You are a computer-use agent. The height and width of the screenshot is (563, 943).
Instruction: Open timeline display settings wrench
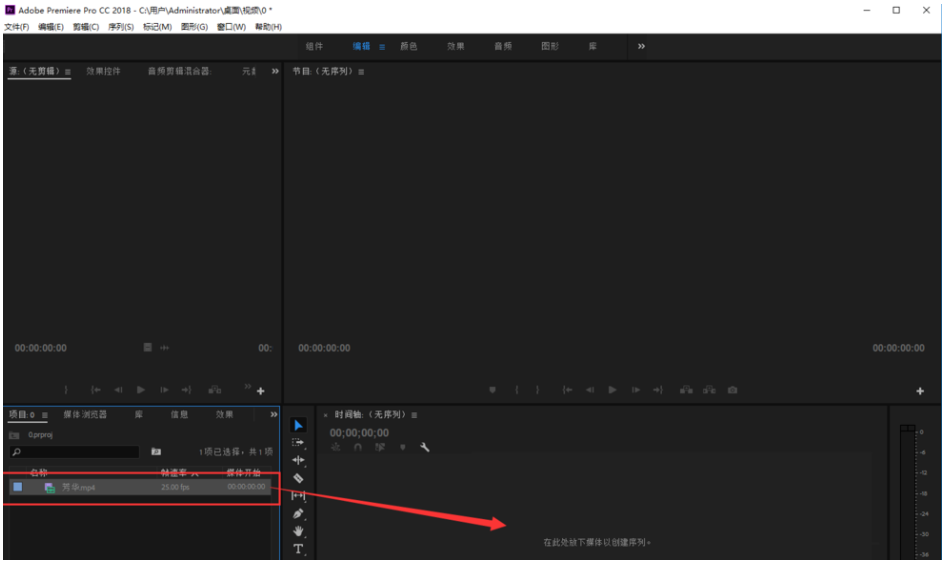(424, 447)
